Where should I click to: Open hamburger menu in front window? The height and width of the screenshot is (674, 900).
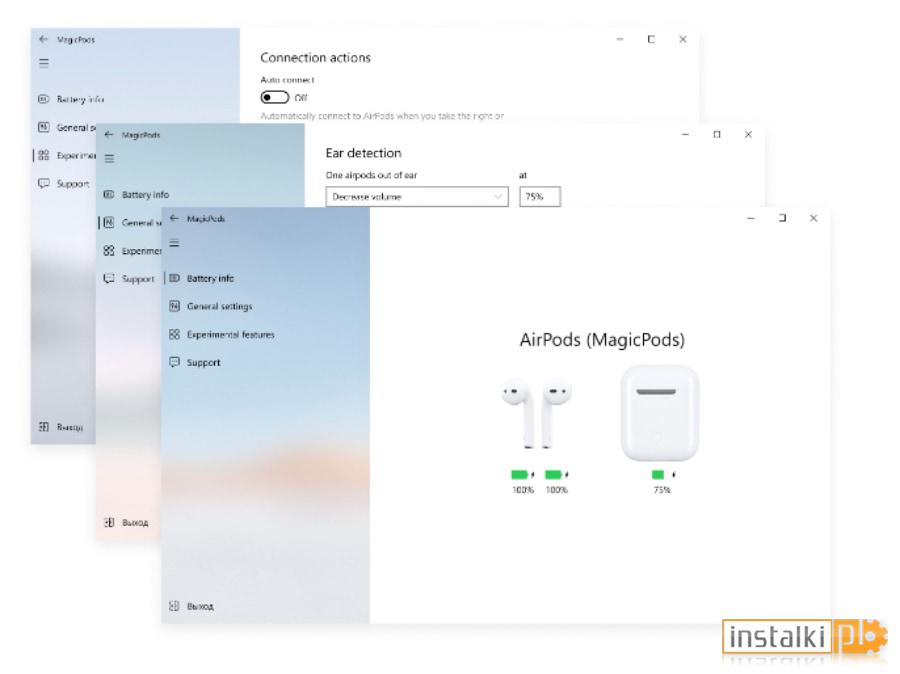(174, 243)
